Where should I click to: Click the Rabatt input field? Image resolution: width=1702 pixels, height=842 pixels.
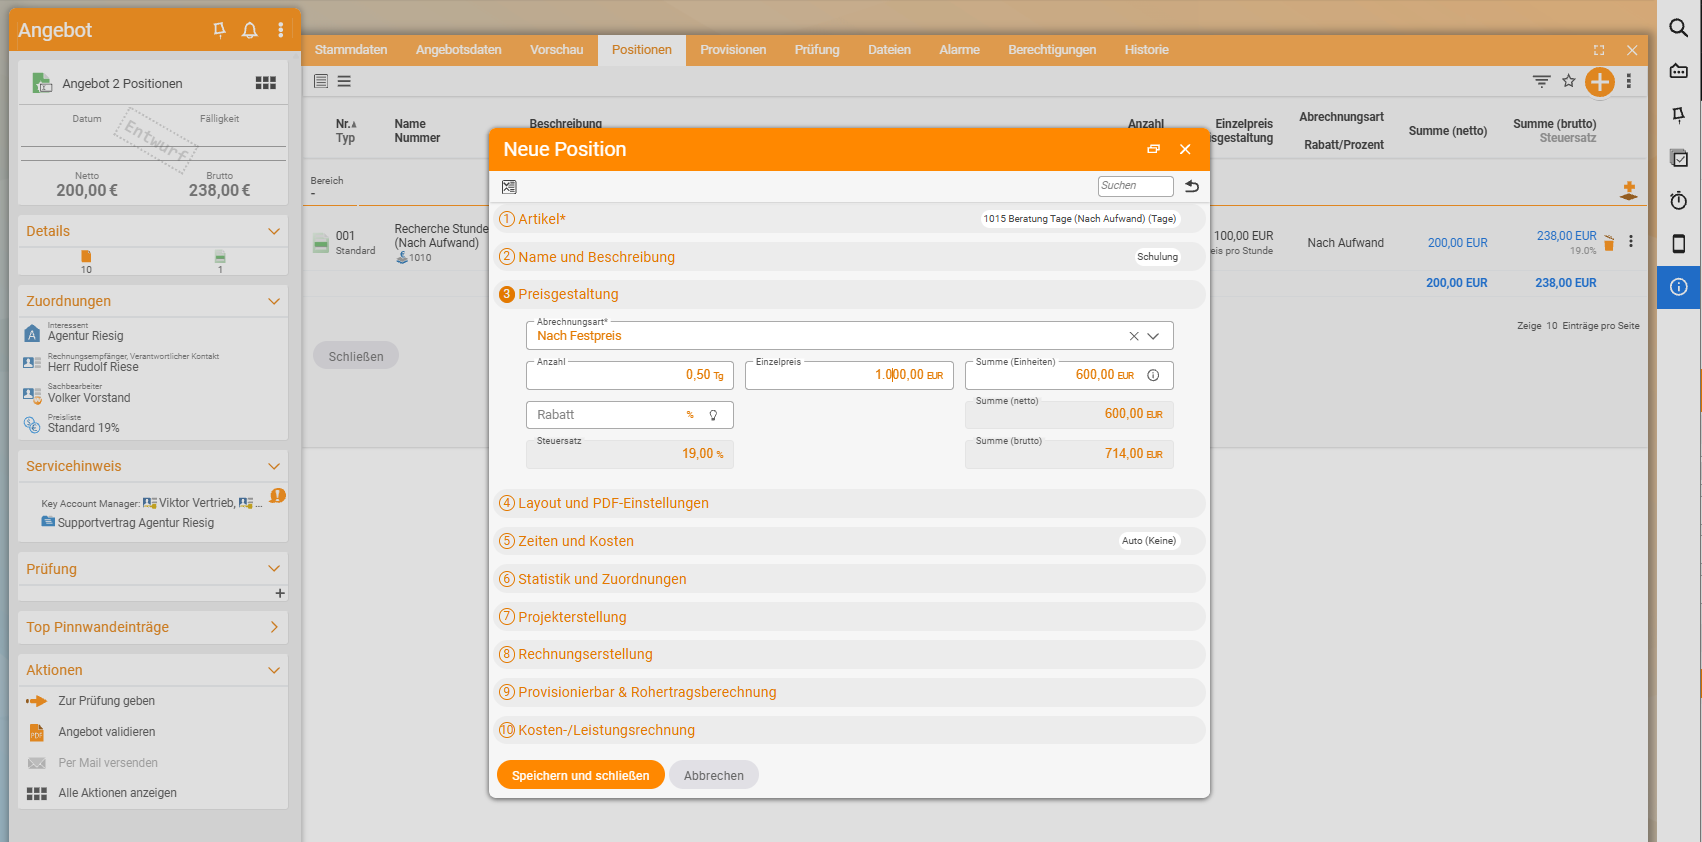(630, 415)
